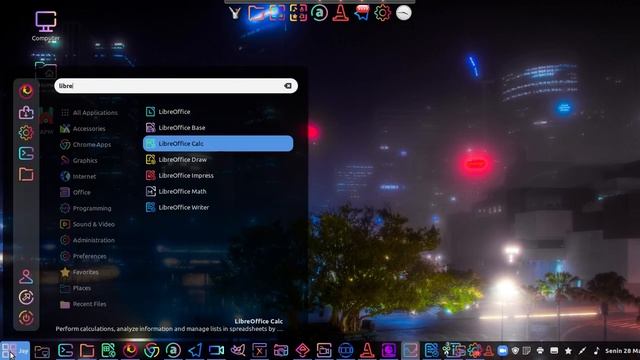Launch LibreOffice Base from the results
640x360 pixels.
(218, 127)
